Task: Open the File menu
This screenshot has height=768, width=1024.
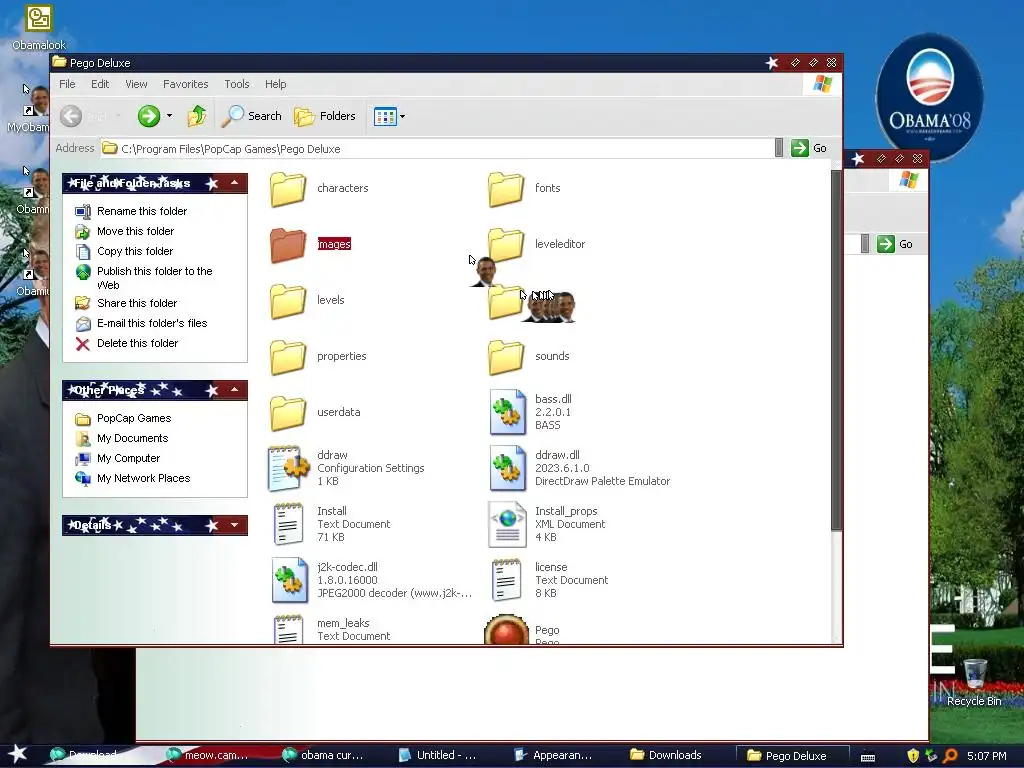Action: [67, 84]
